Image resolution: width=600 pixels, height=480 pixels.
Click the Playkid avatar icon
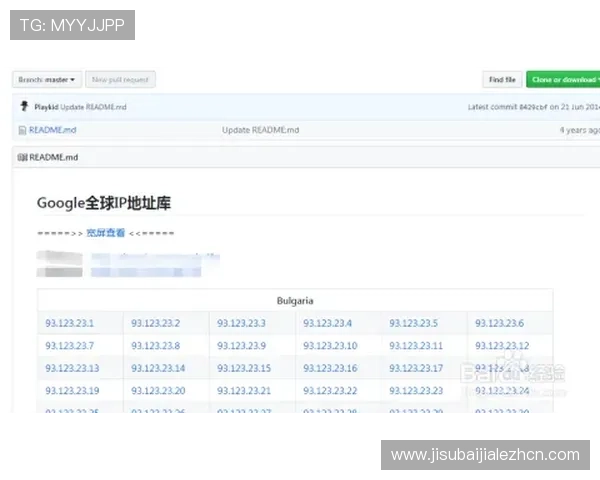point(24,106)
